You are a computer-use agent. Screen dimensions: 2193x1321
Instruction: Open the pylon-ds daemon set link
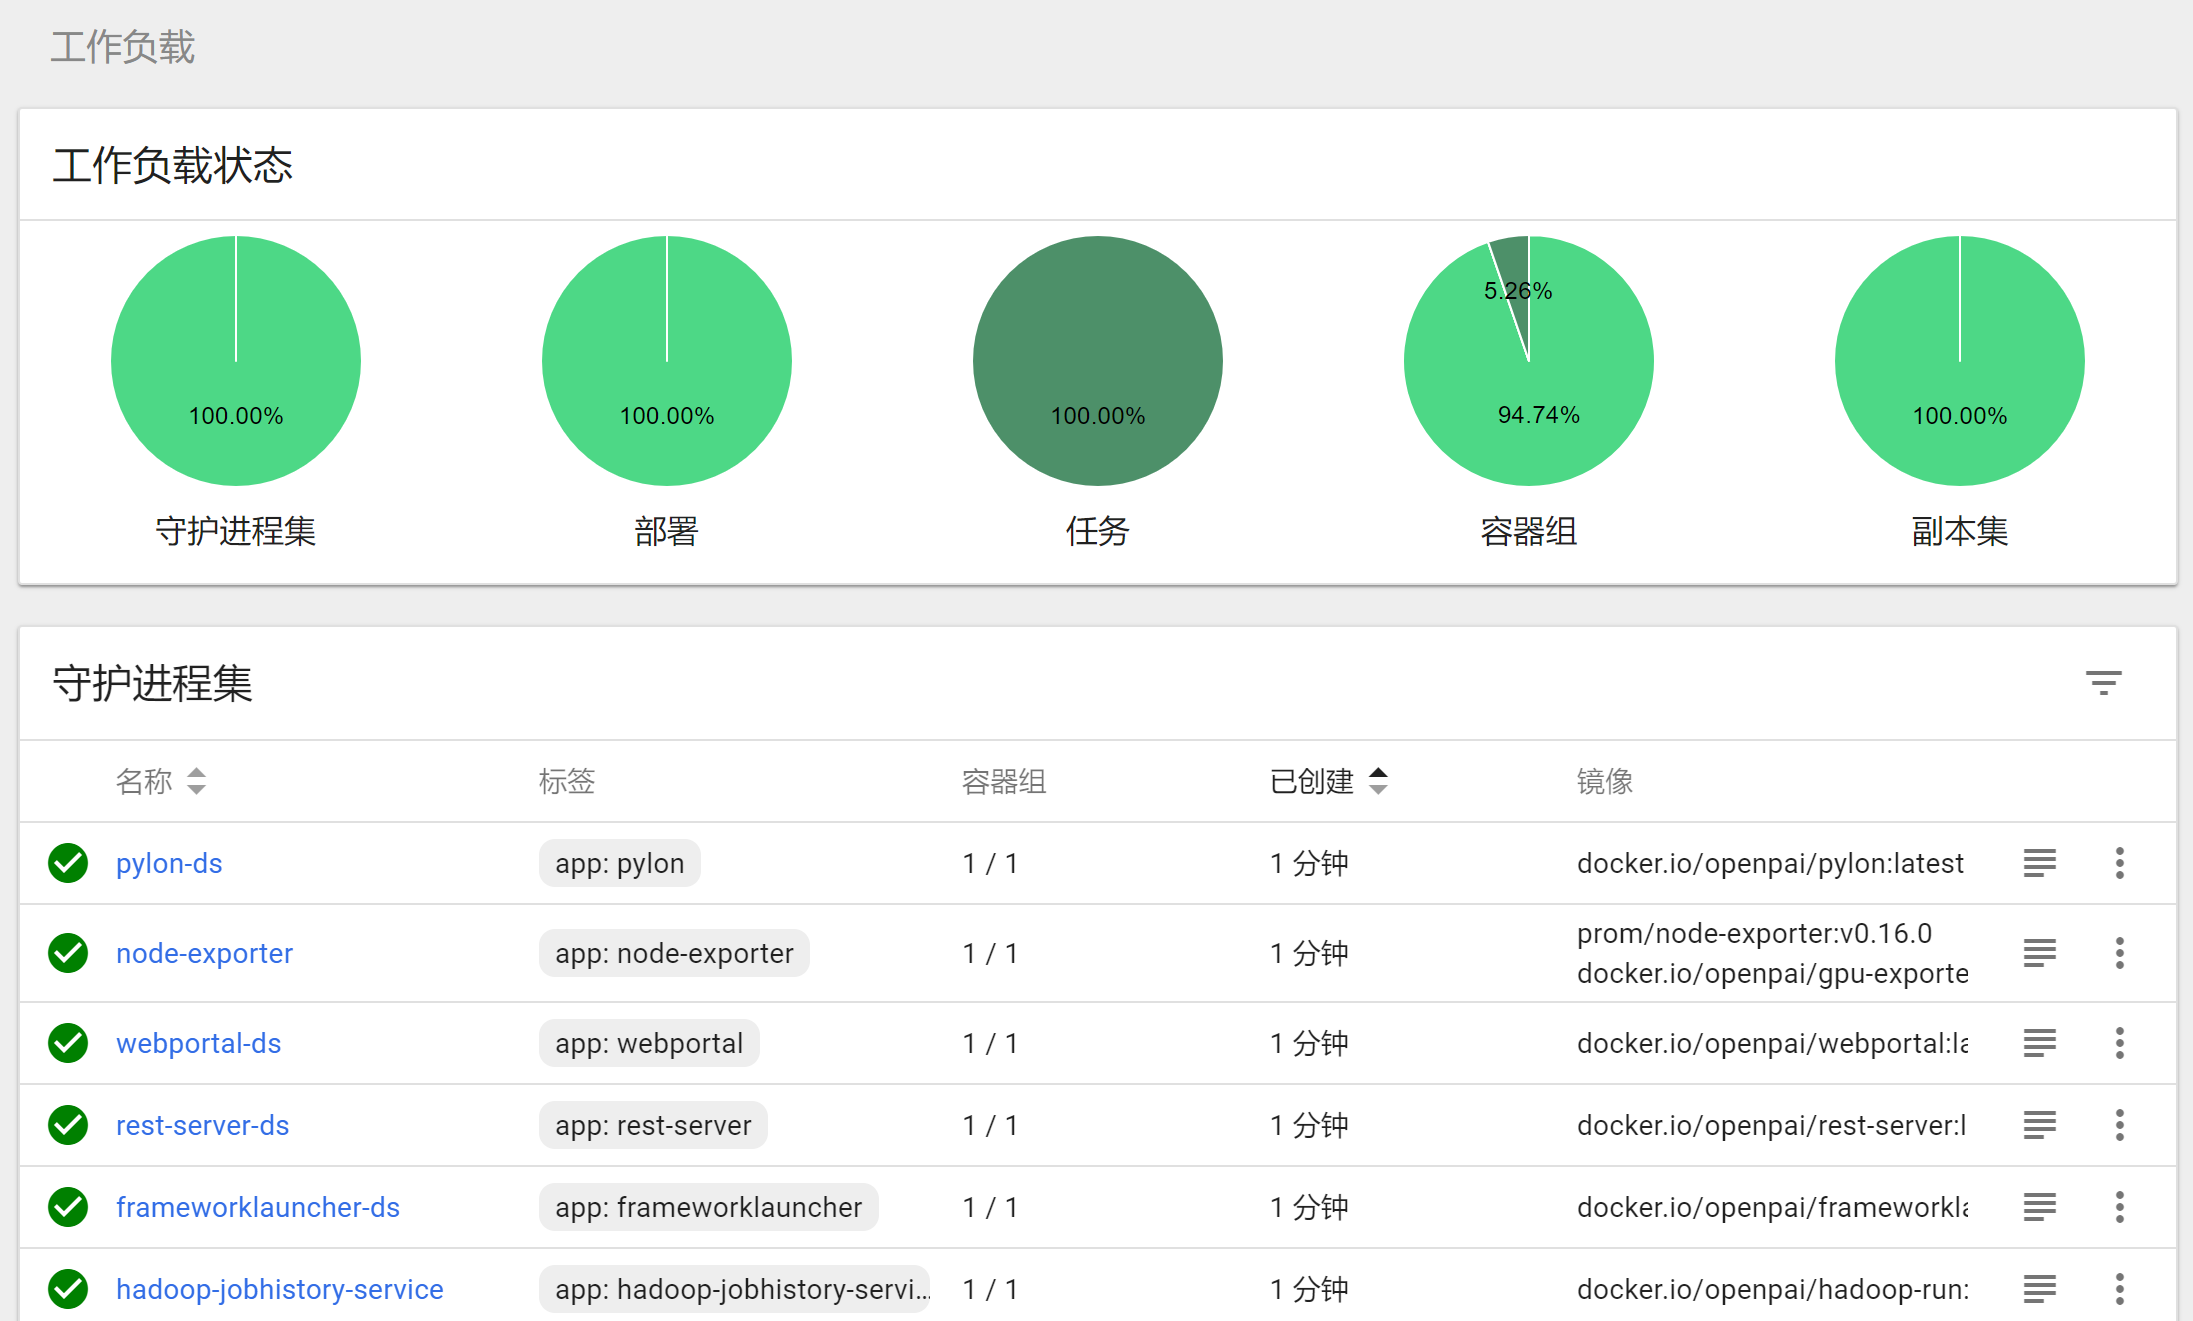tap(169, 863)
